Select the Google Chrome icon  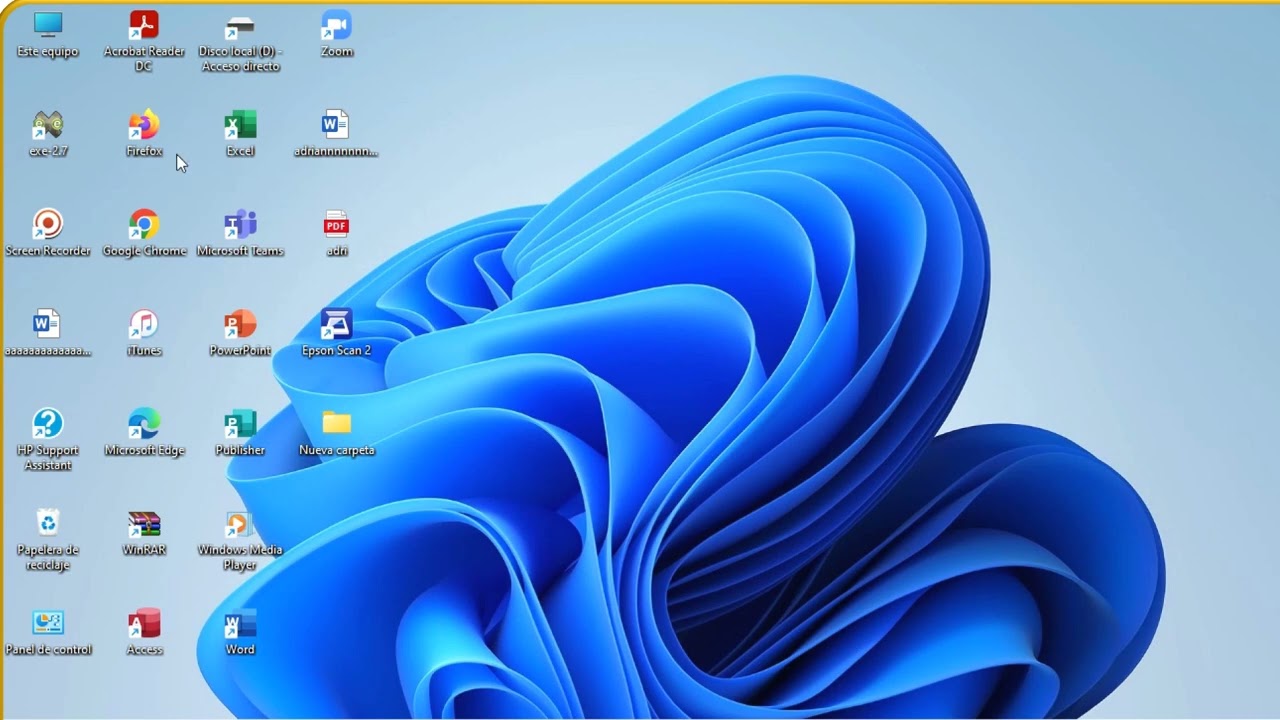click(x=144, y=233)
